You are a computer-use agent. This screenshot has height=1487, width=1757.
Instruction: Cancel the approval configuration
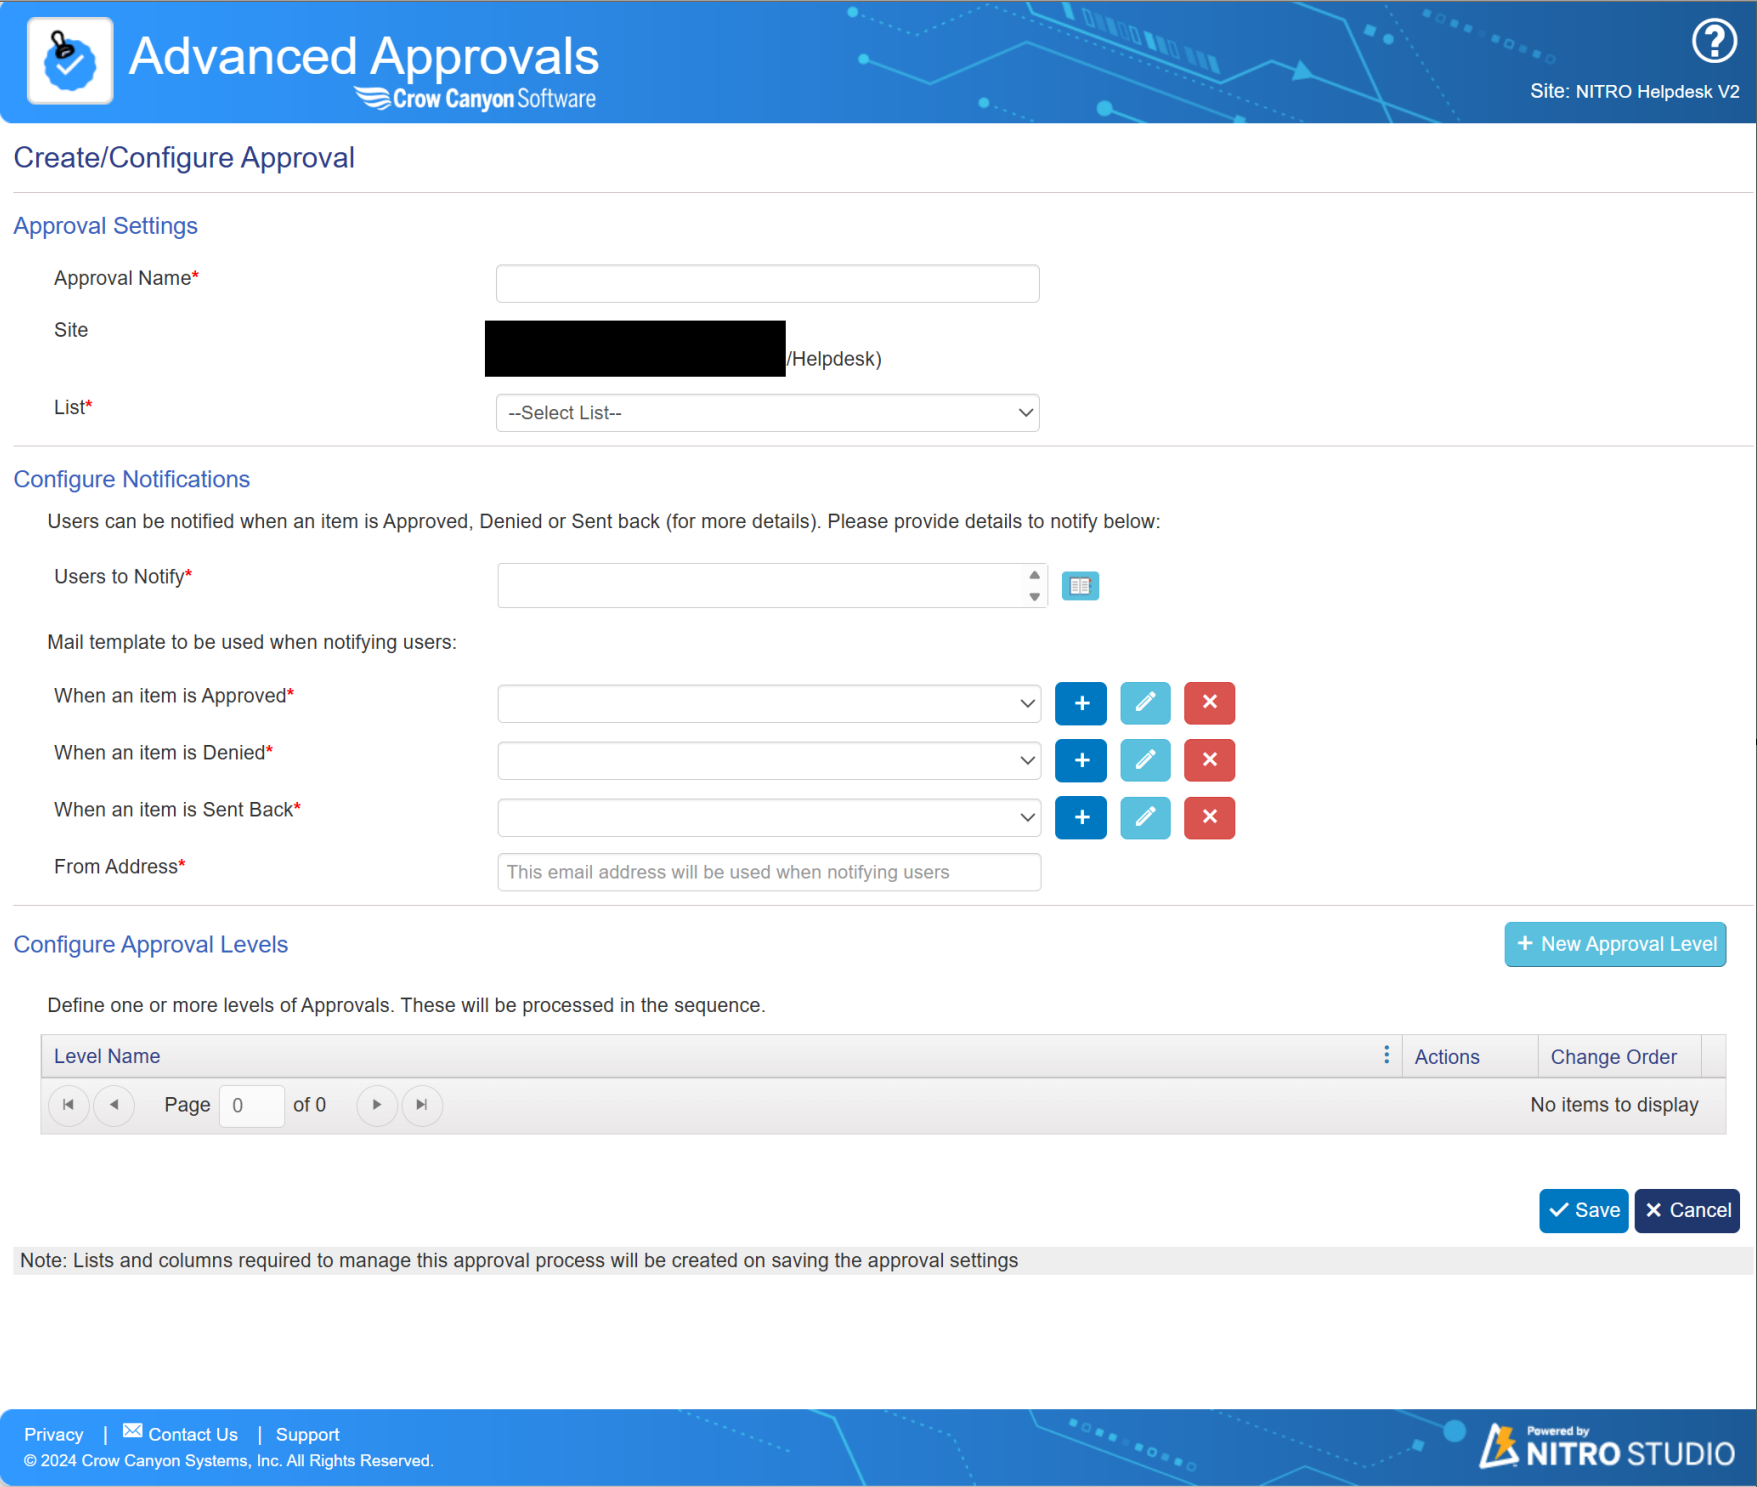tap(1687, 1210)
